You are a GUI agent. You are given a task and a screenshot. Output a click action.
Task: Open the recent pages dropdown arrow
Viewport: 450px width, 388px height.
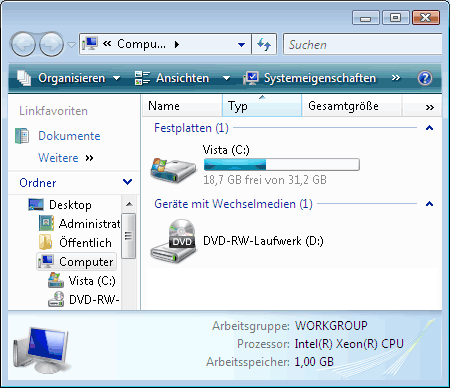tap(71, 44)
